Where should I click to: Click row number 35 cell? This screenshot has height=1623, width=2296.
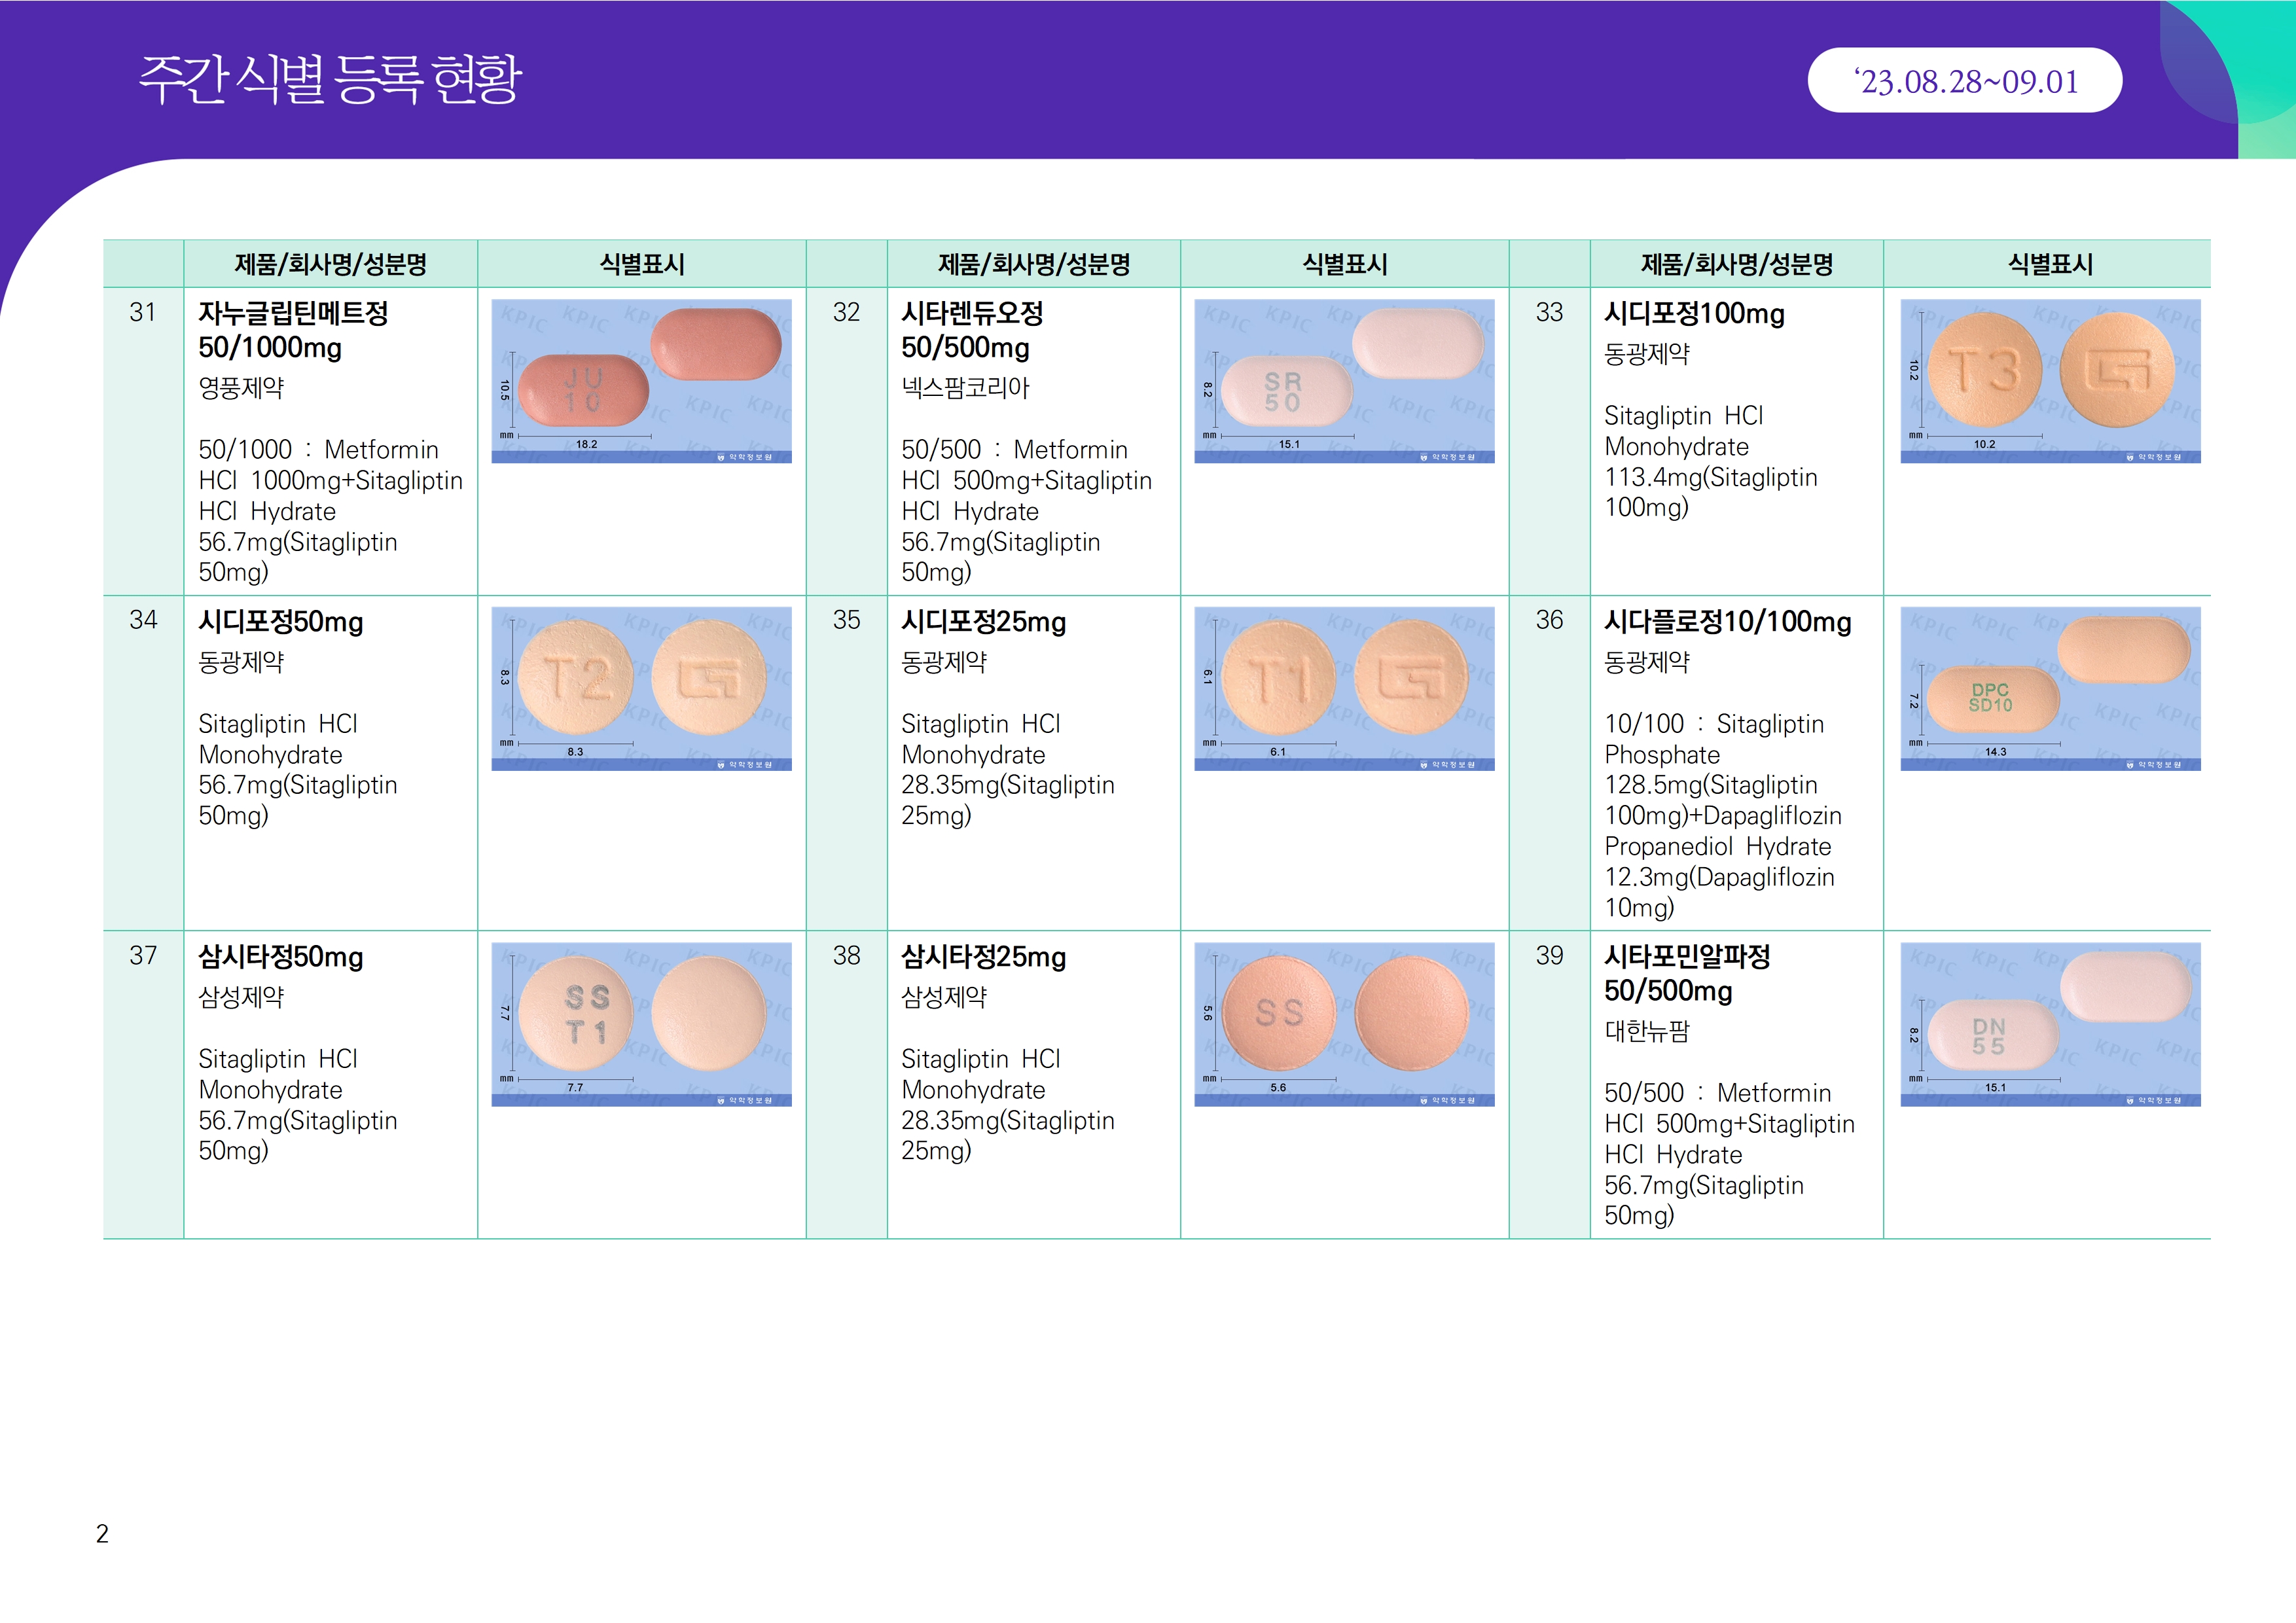pos(846,621)
